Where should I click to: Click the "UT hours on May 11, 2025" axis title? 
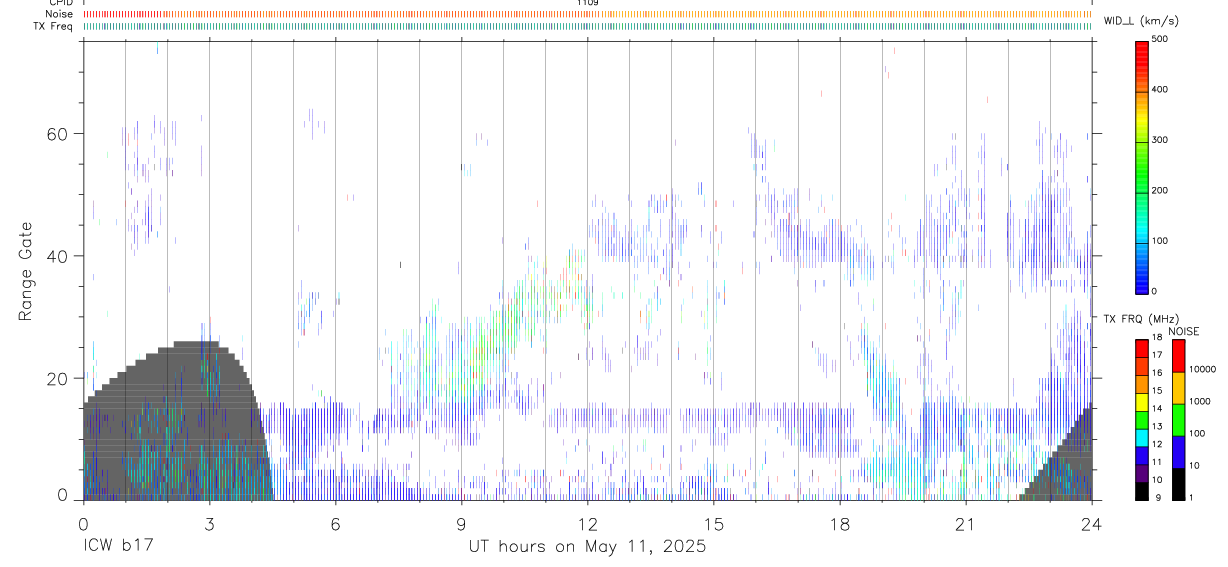pos(587,547)
